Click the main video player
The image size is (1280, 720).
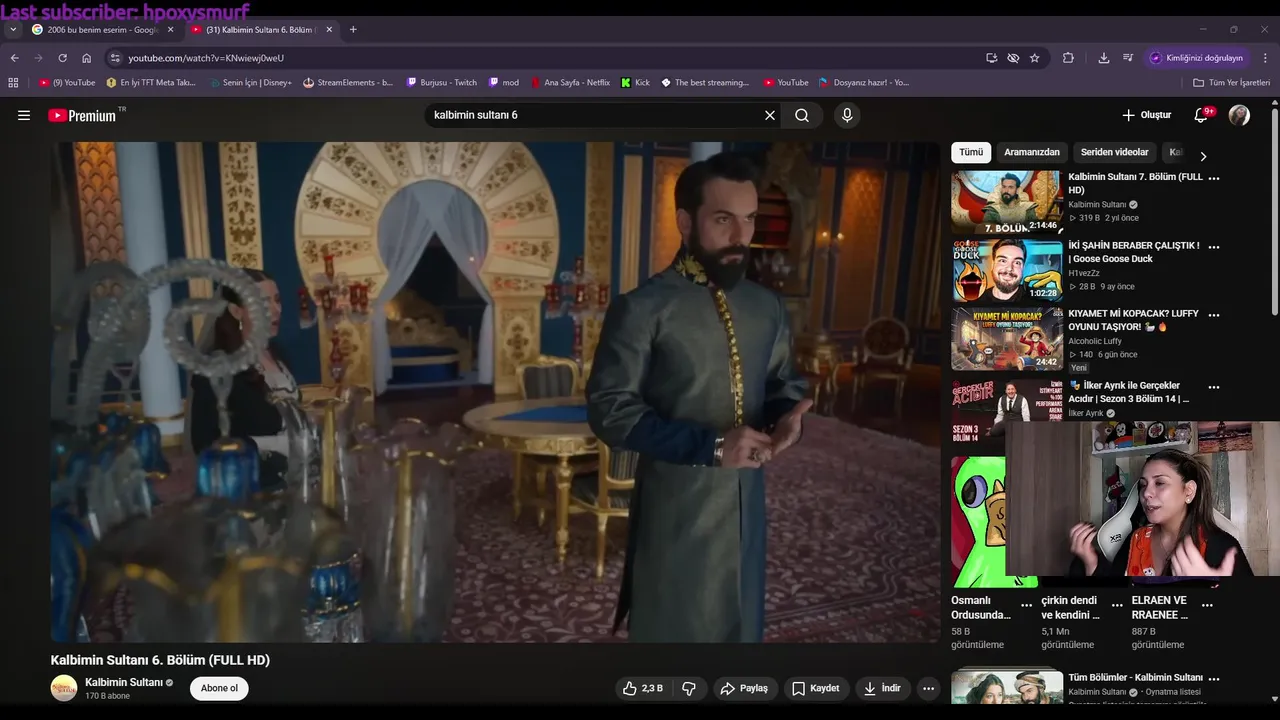496,391
